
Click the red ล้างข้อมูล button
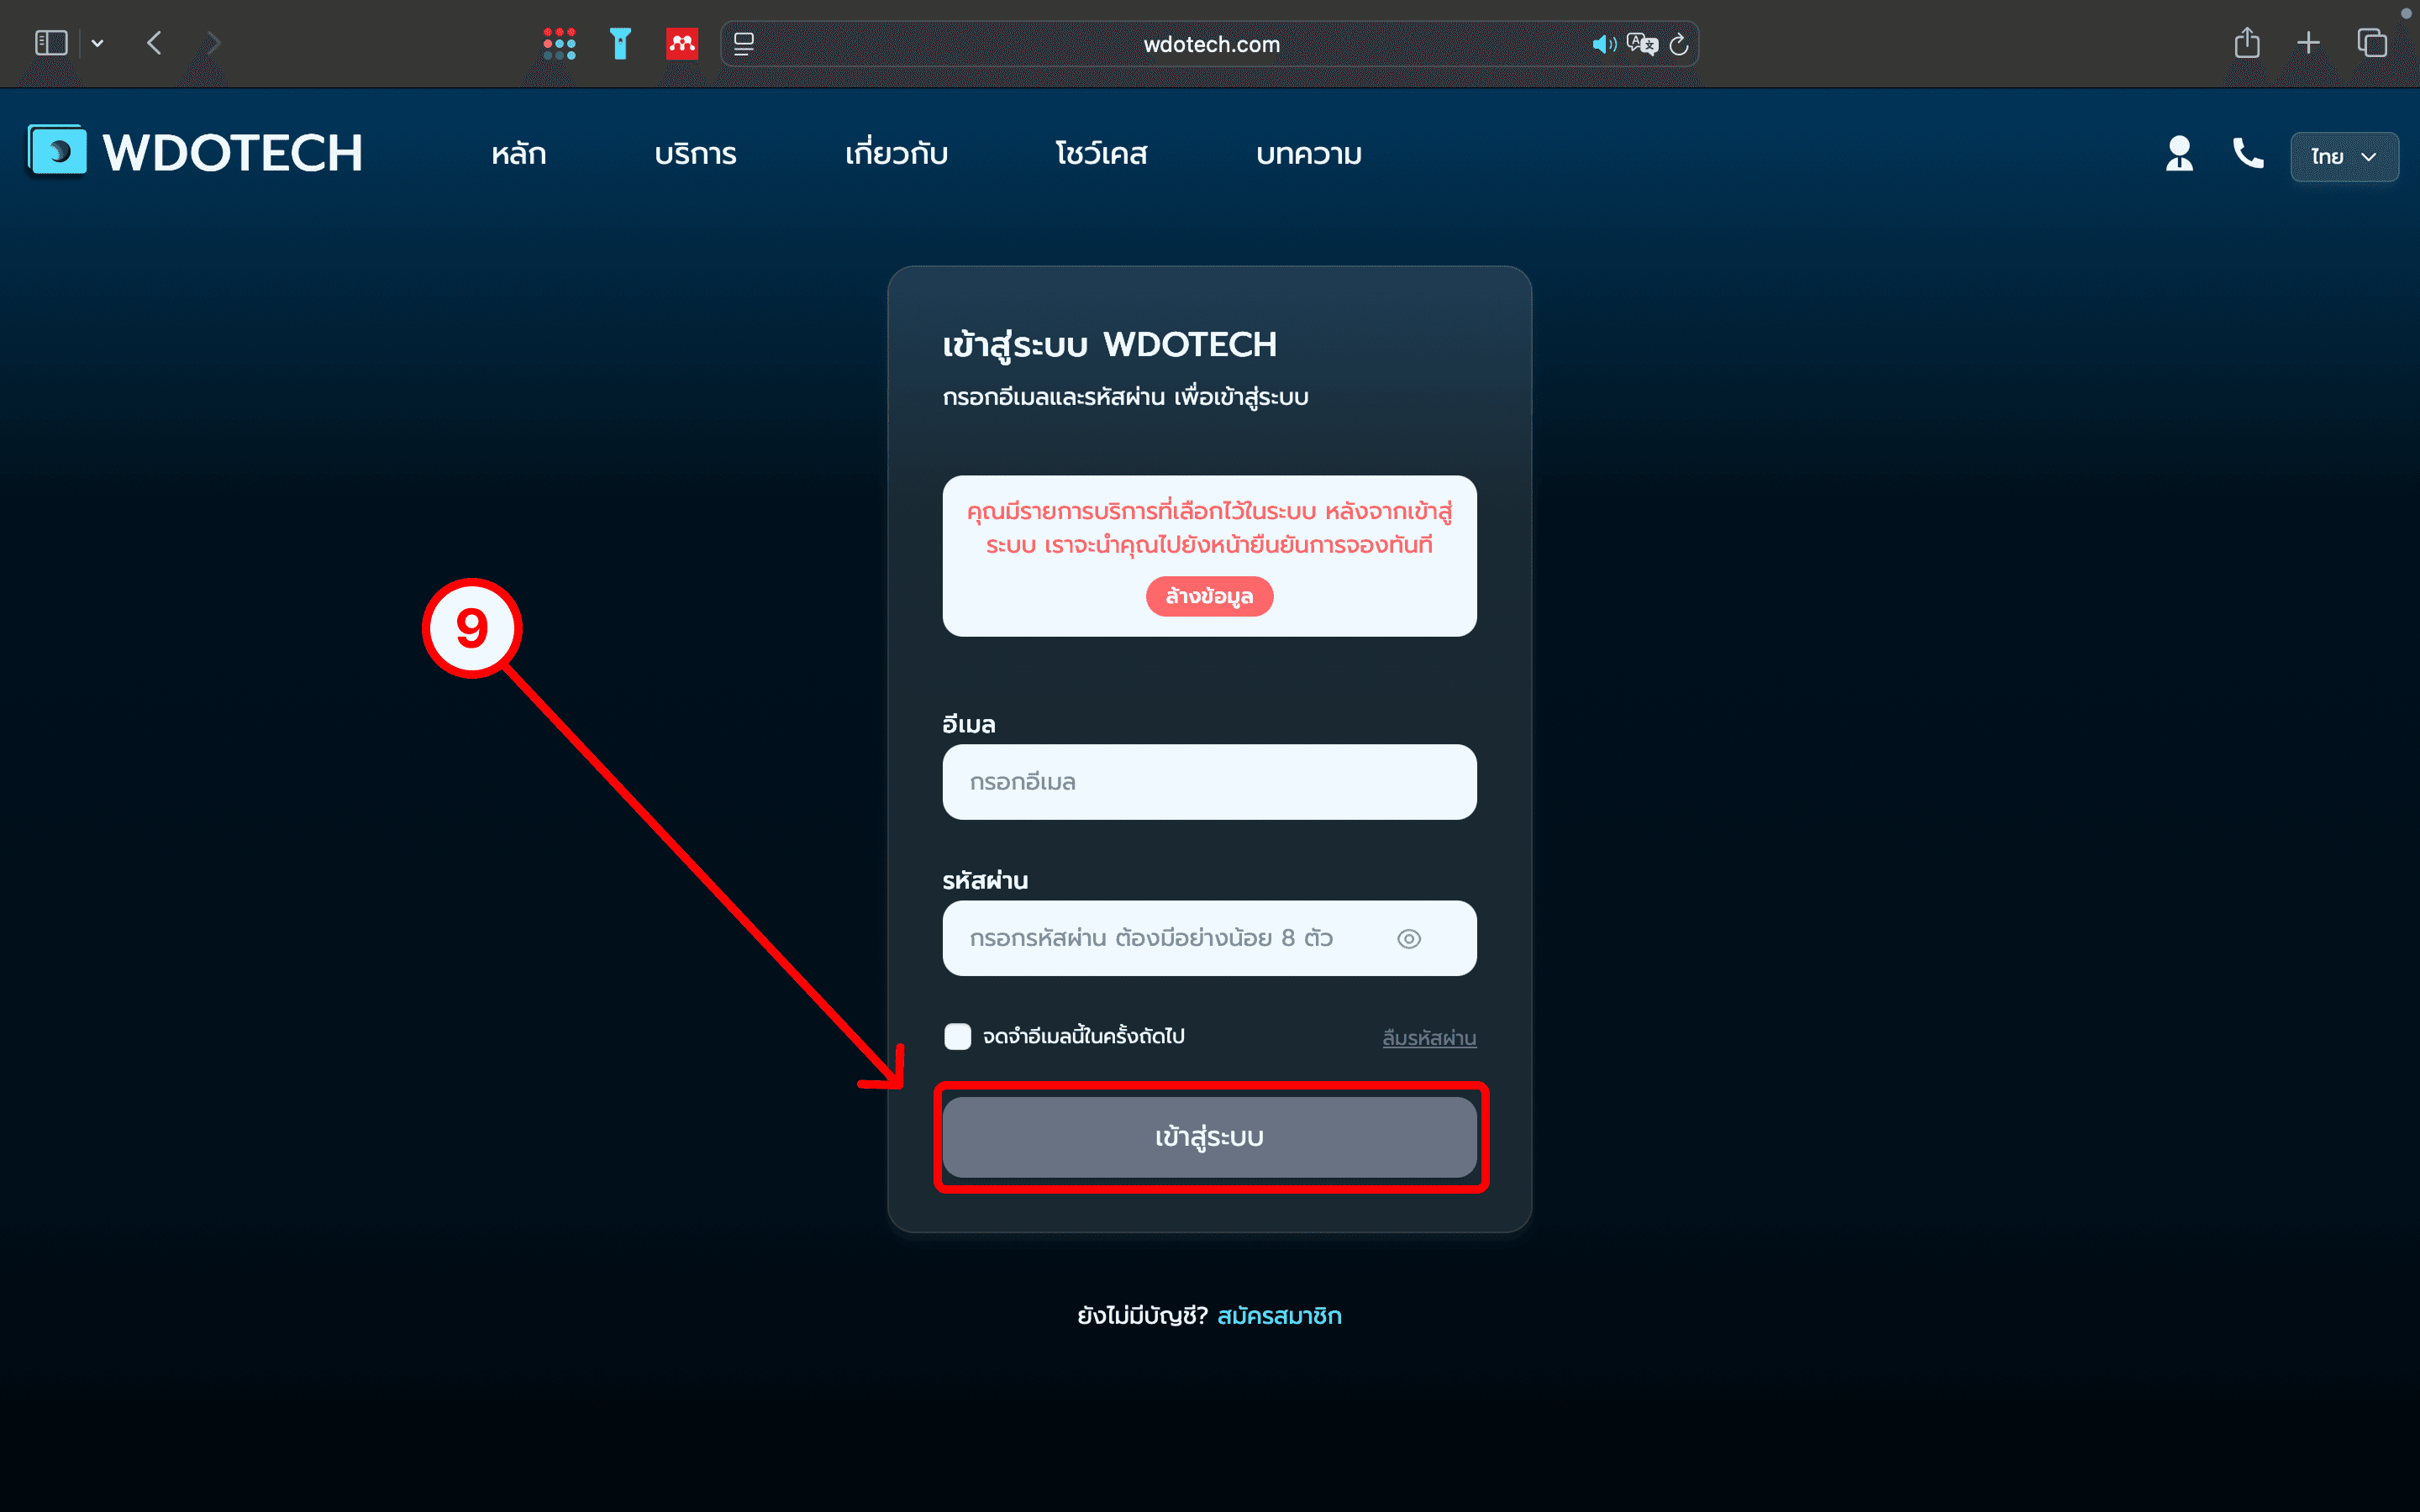point(1209,596)
